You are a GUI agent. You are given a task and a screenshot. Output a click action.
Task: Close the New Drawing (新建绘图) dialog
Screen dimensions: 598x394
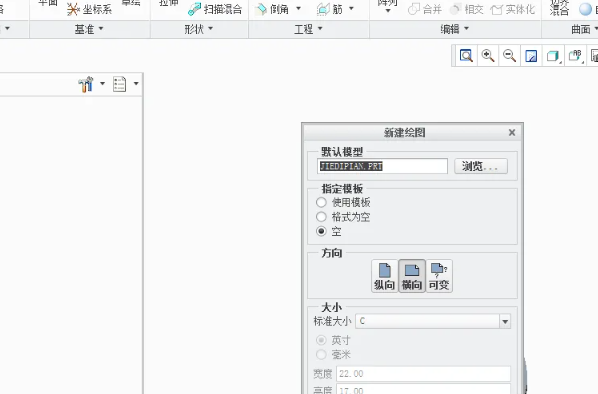point(512,132)
